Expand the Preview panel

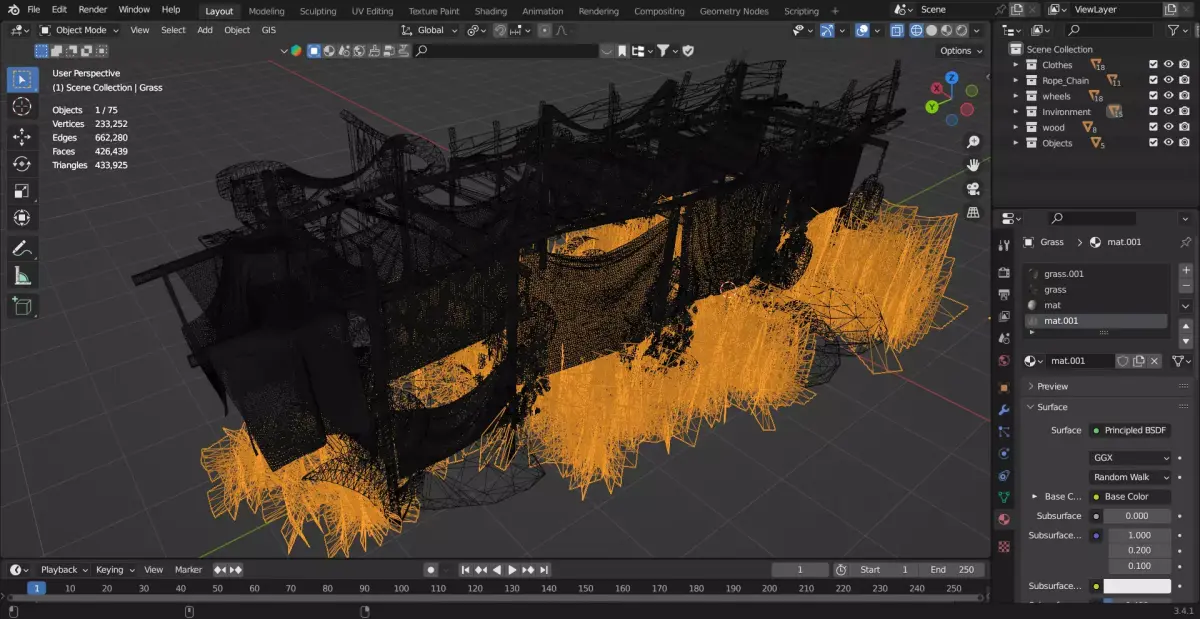pos(1052,386)
